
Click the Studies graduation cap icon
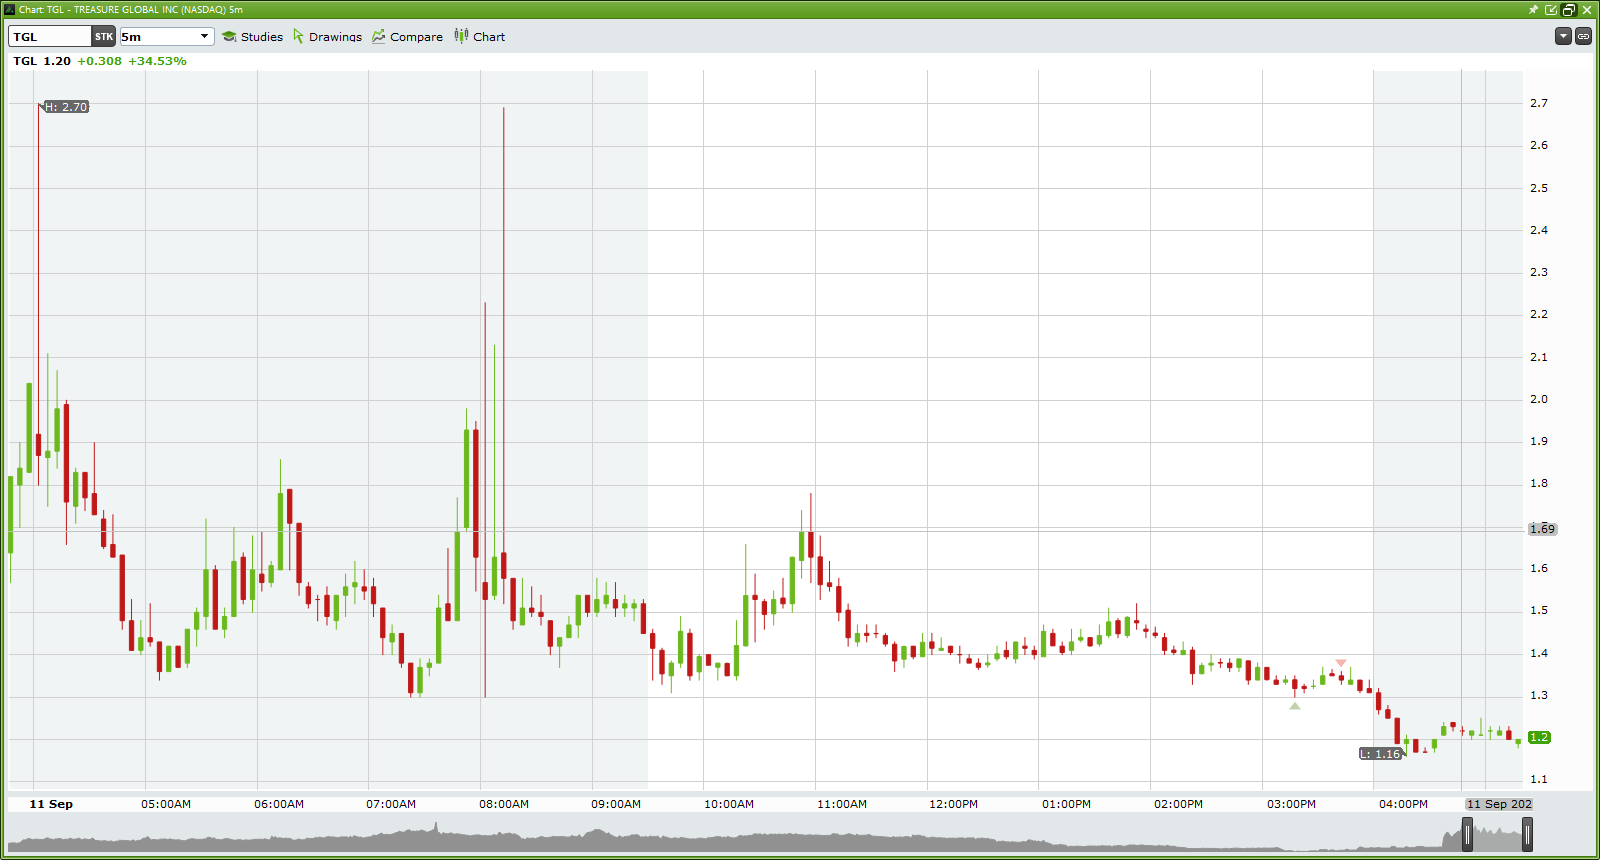pos(229,37)
